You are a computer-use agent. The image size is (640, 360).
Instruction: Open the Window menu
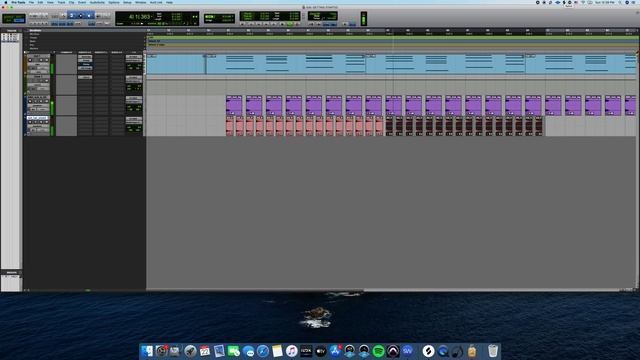(140, 2)
